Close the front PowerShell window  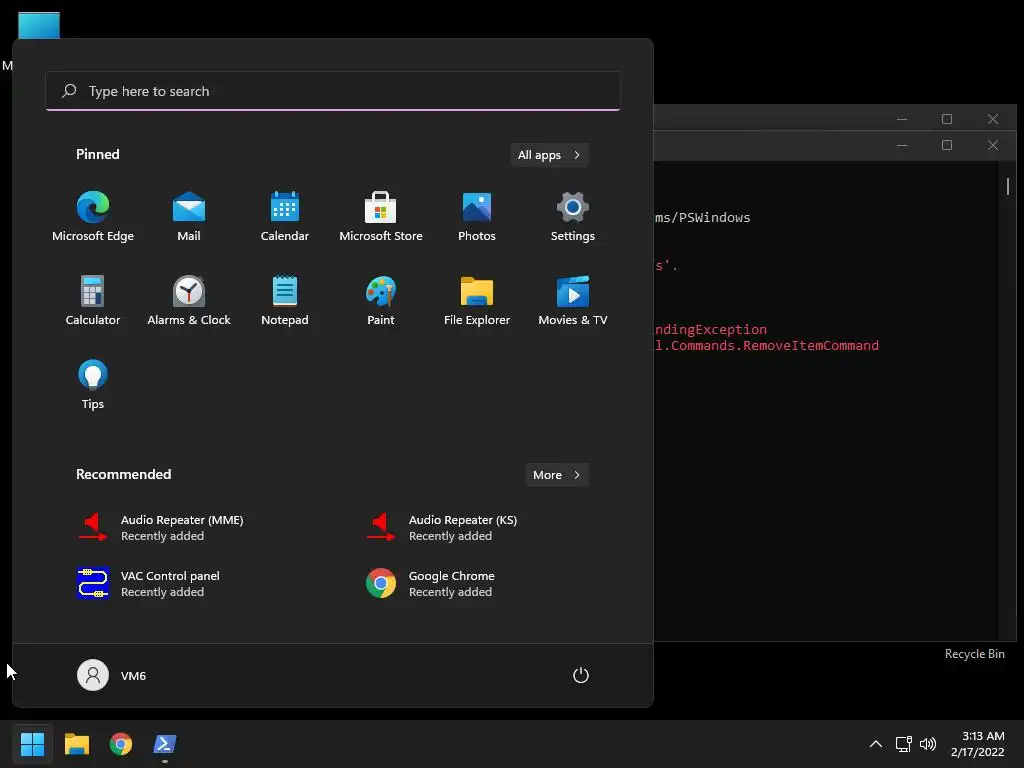tap(993, 145)
